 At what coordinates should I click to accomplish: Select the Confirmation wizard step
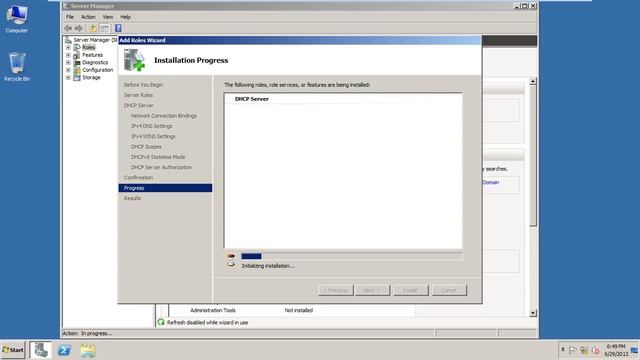tap(138, 178)
